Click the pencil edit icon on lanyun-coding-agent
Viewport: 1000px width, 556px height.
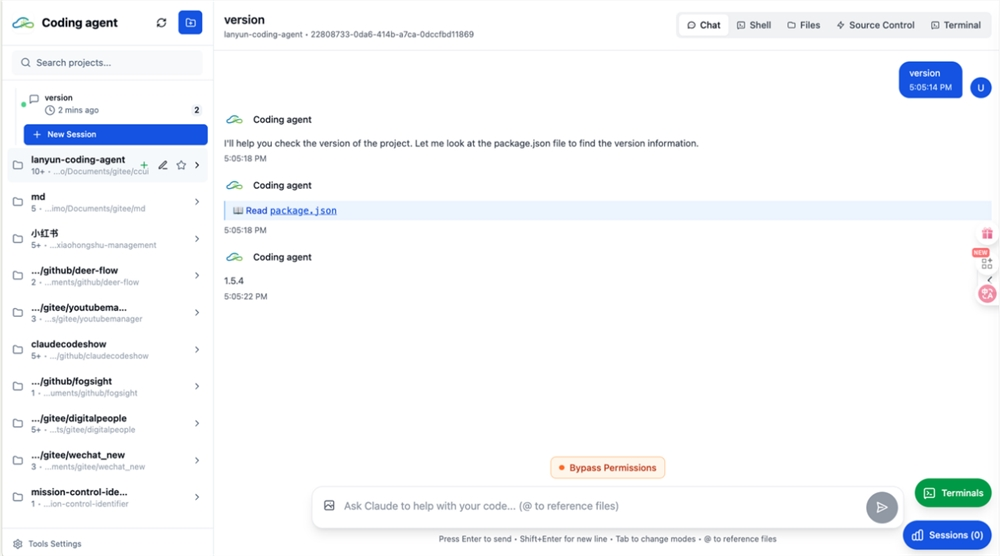click(x=163, y=165)
